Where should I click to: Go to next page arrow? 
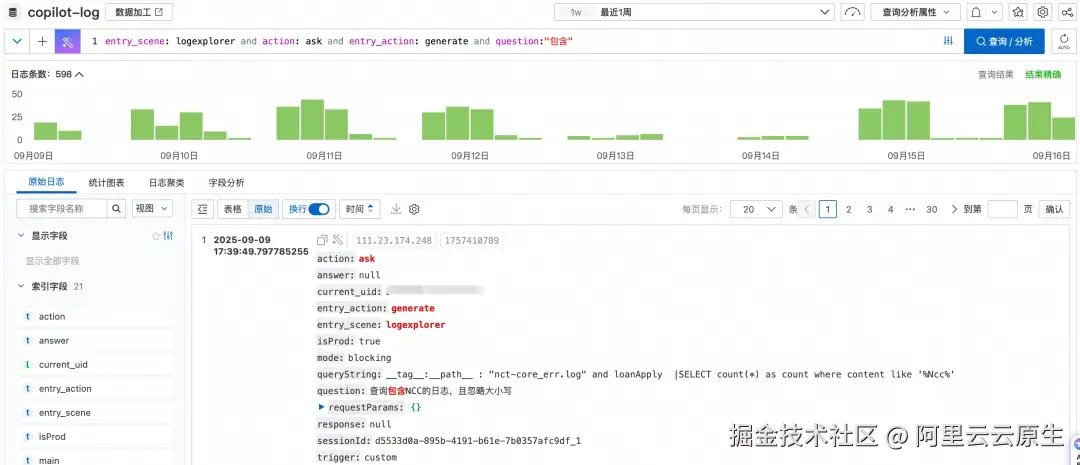[x=954, y=209]
